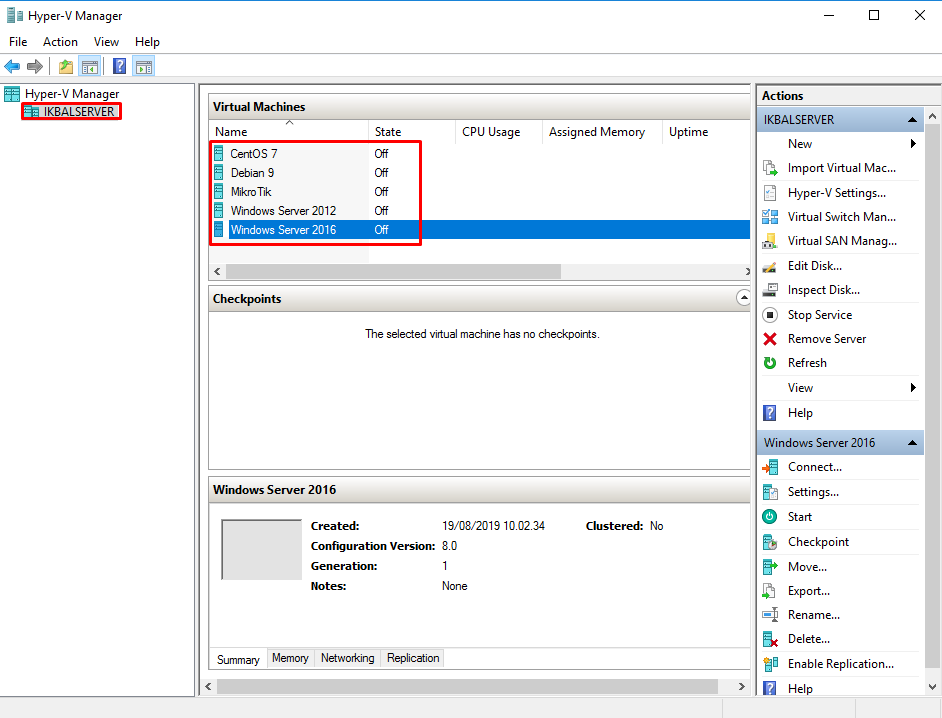Click the virtual machine list horizontal scrollbar
The image size is (942, 718).
coord(393,272)
